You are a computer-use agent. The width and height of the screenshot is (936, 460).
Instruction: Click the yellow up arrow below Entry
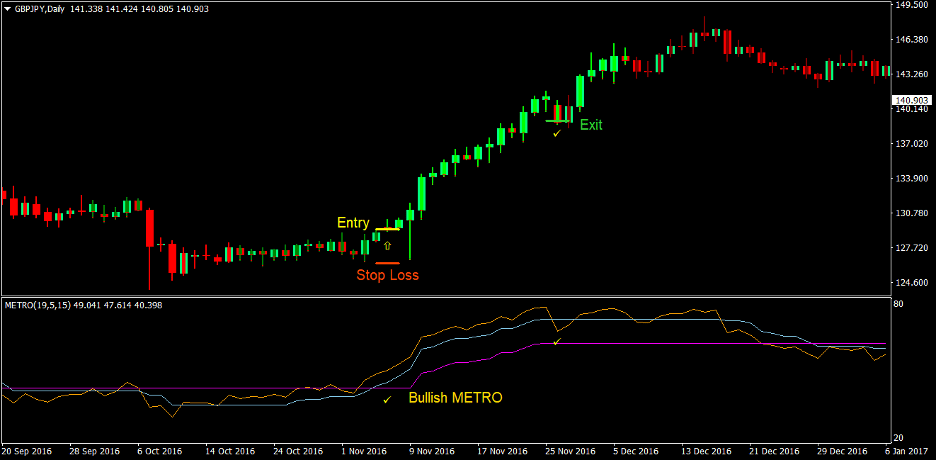(x=387, y=245)
